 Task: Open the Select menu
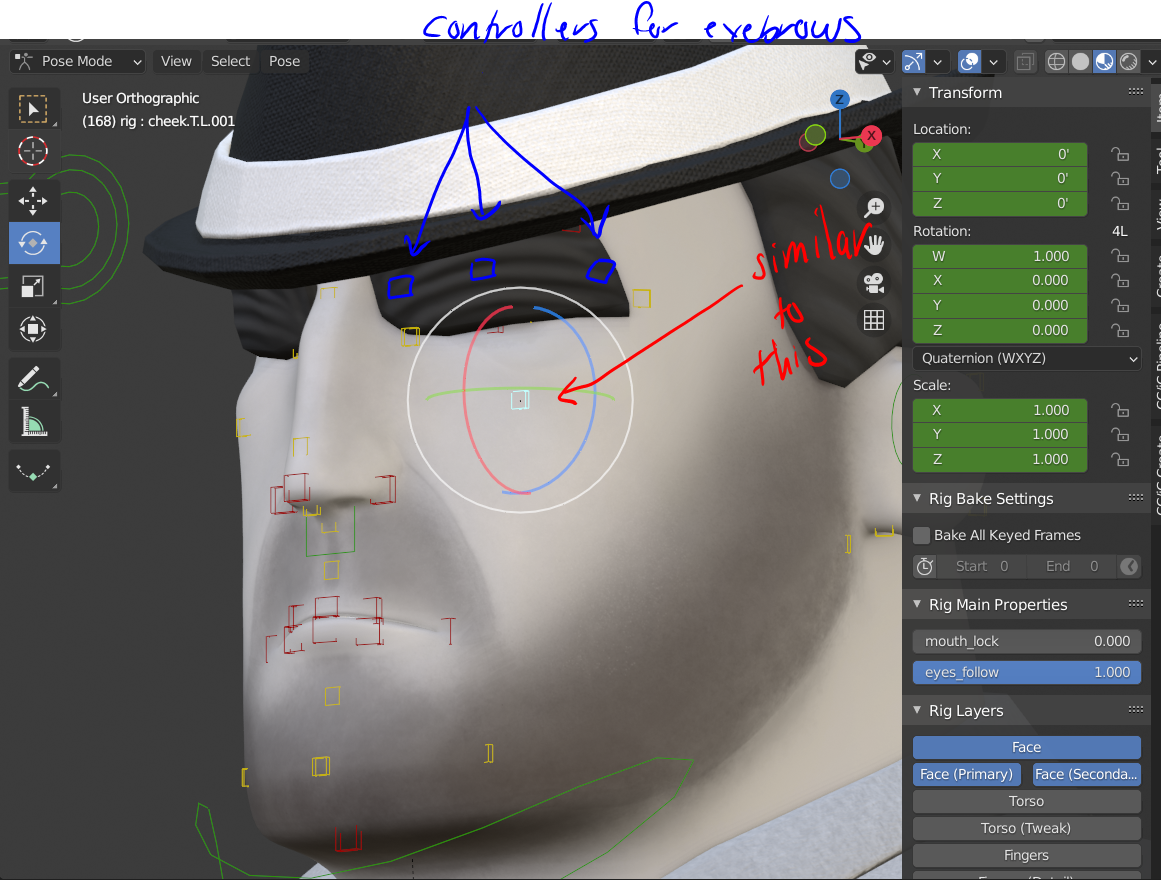(230, 61)
